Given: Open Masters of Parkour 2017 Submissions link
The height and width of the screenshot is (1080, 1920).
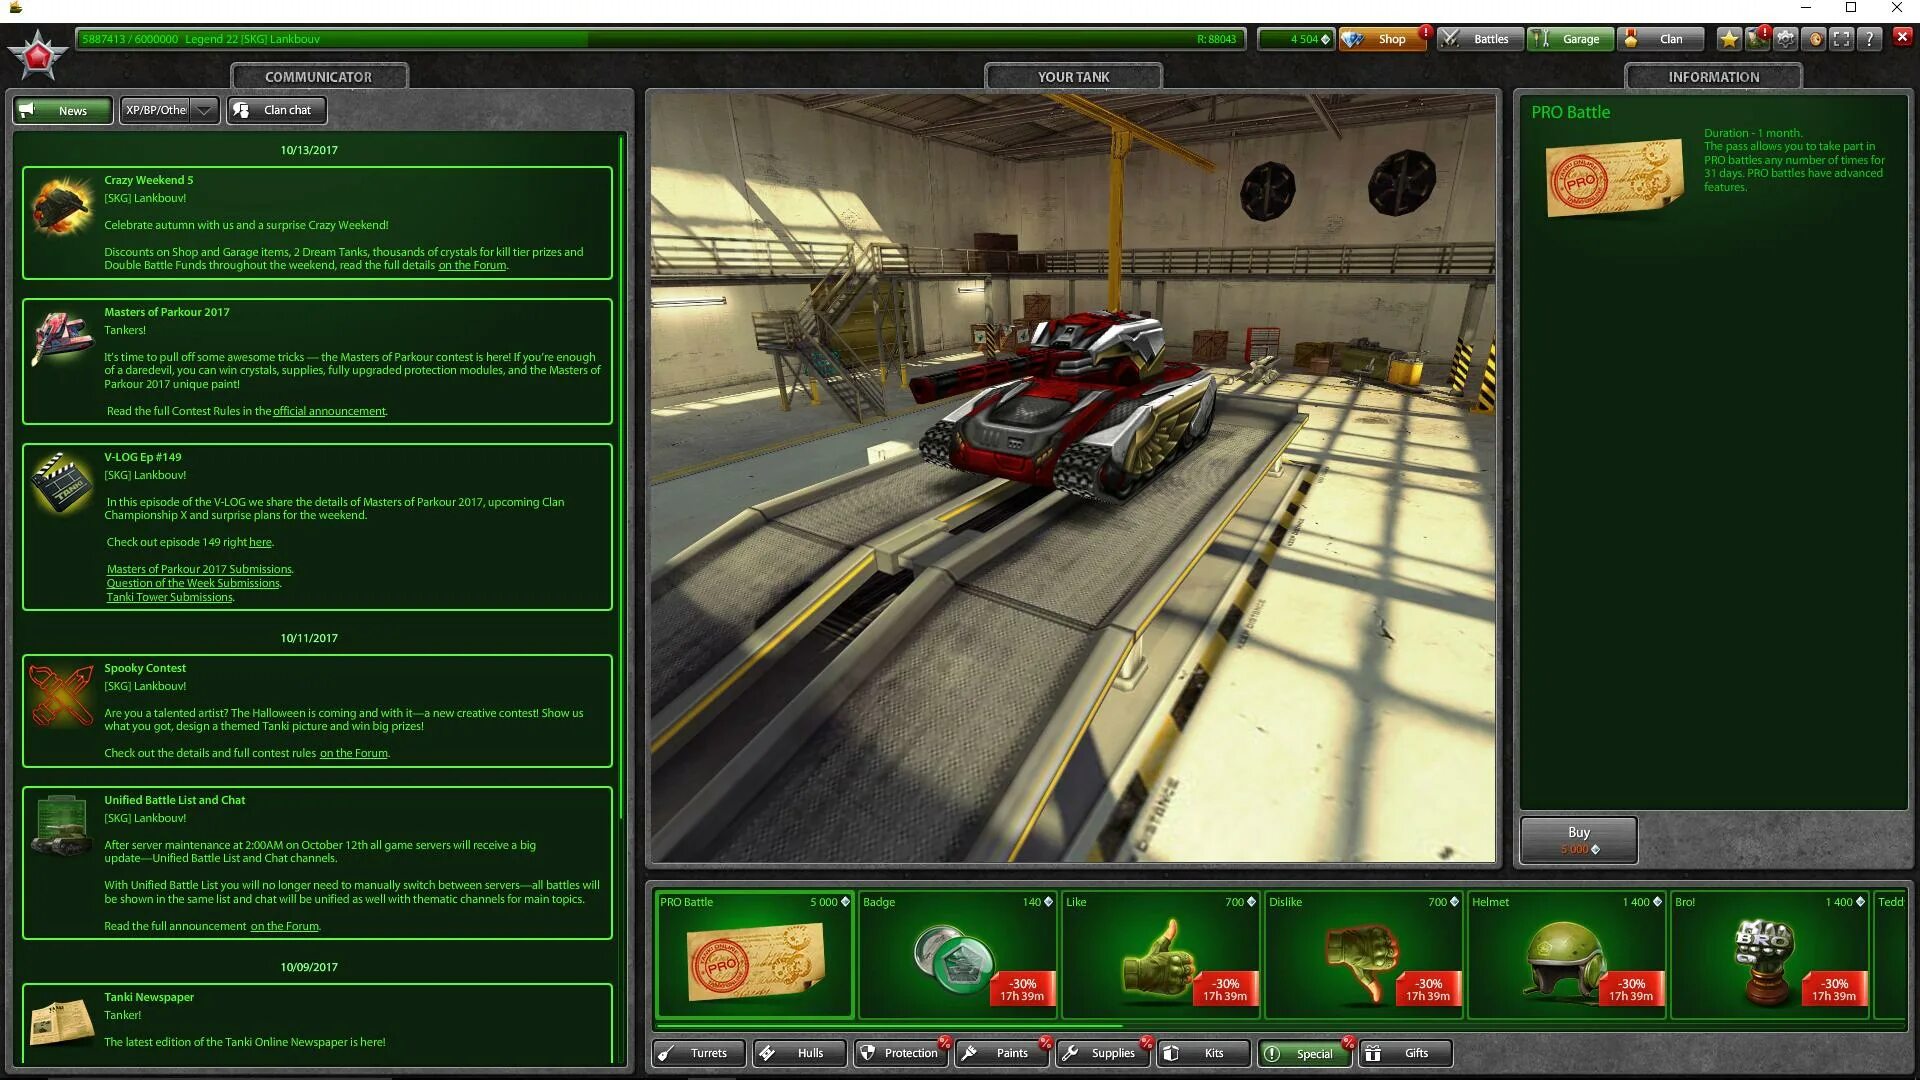Looking at the screenshot, I should pyautogui.click(x=199, y=569).
